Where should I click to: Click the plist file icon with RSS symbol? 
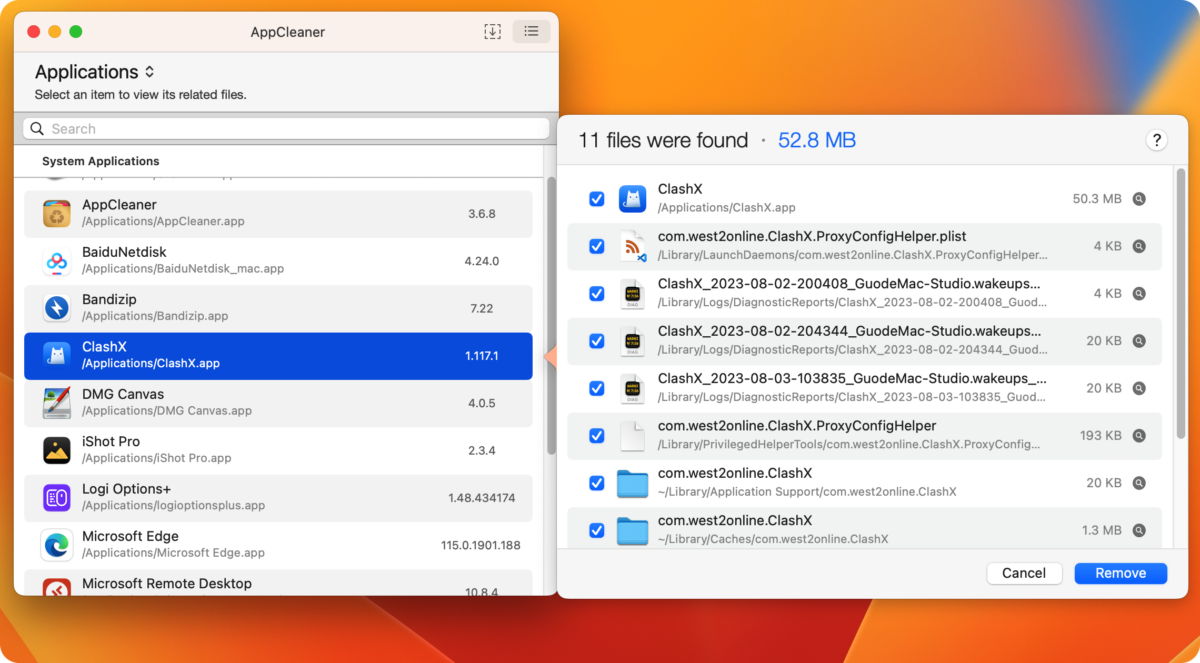coord(633,246)
